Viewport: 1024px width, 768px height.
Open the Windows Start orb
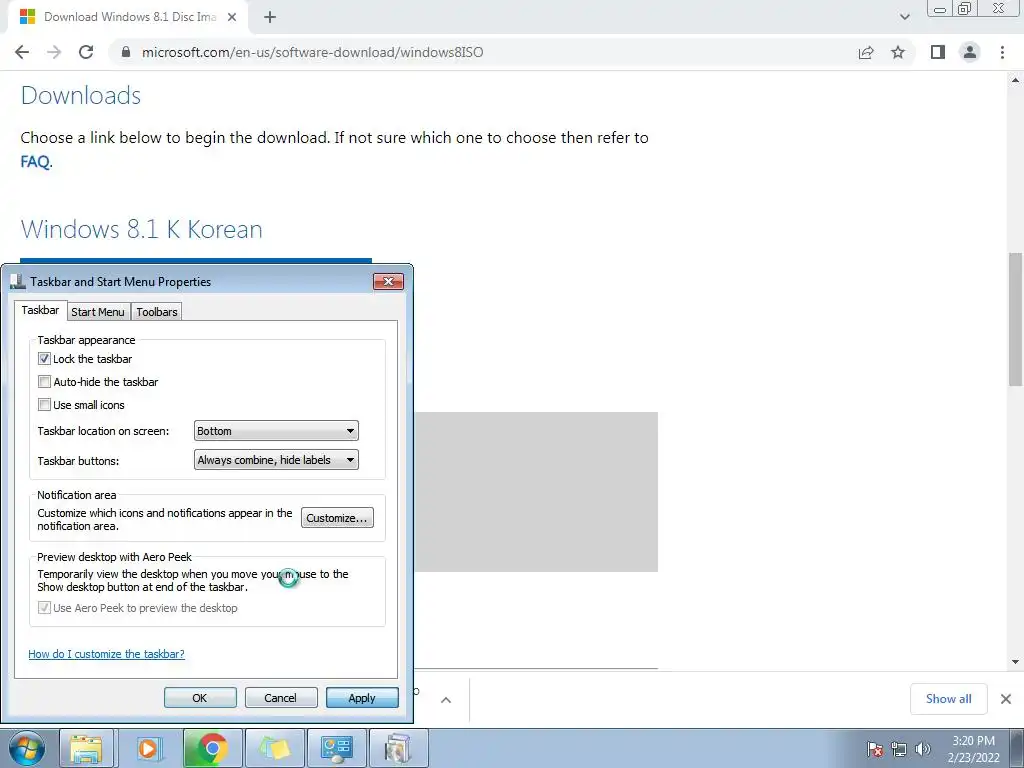coord(27,748)
